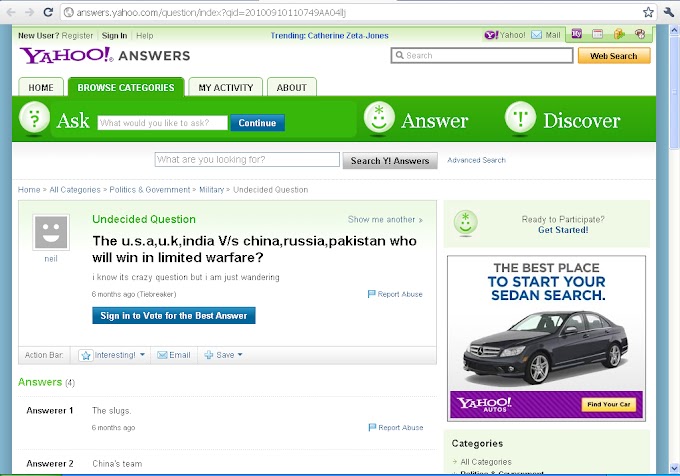
Task: Click the star icon next to Interesting!
Action: pyautogui.click(x=86, y=355)
